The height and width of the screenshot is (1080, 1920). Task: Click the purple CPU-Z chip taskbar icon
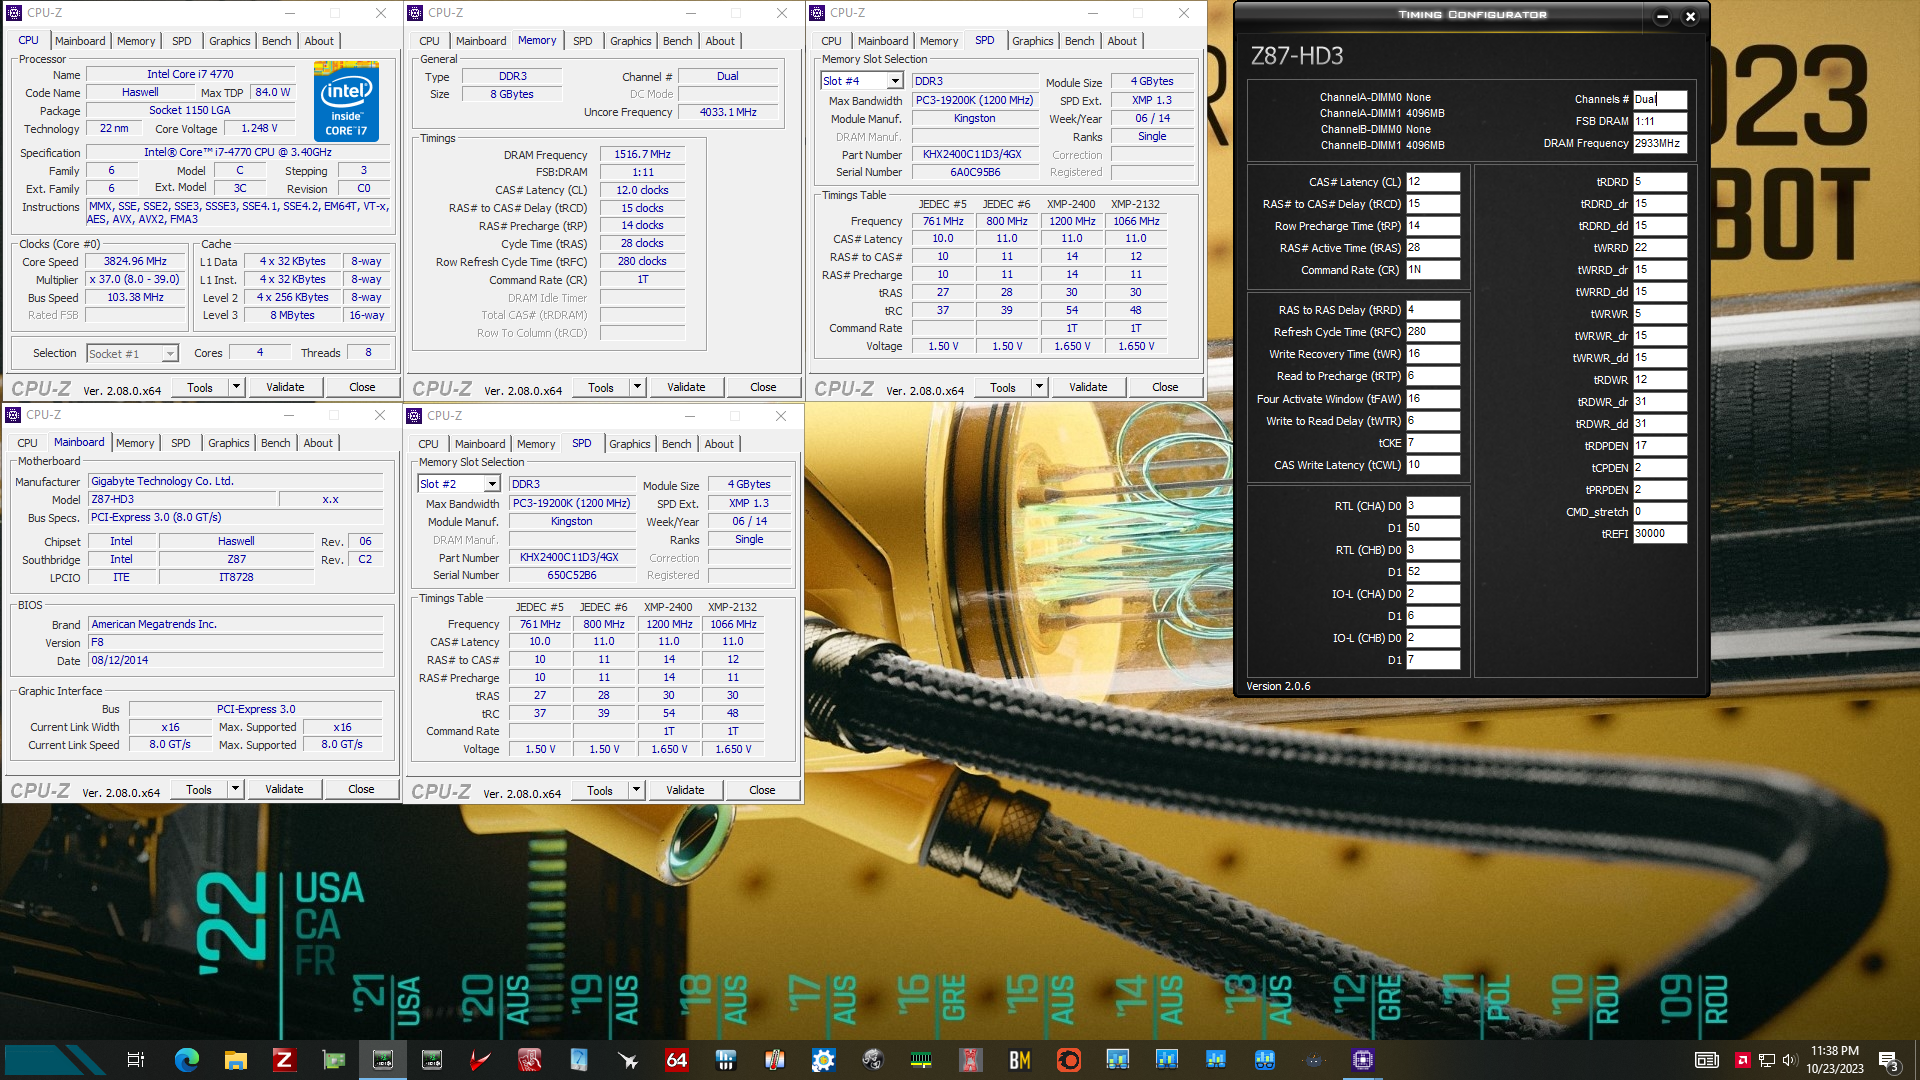pyautogui.click(x=1363, y=1060)
